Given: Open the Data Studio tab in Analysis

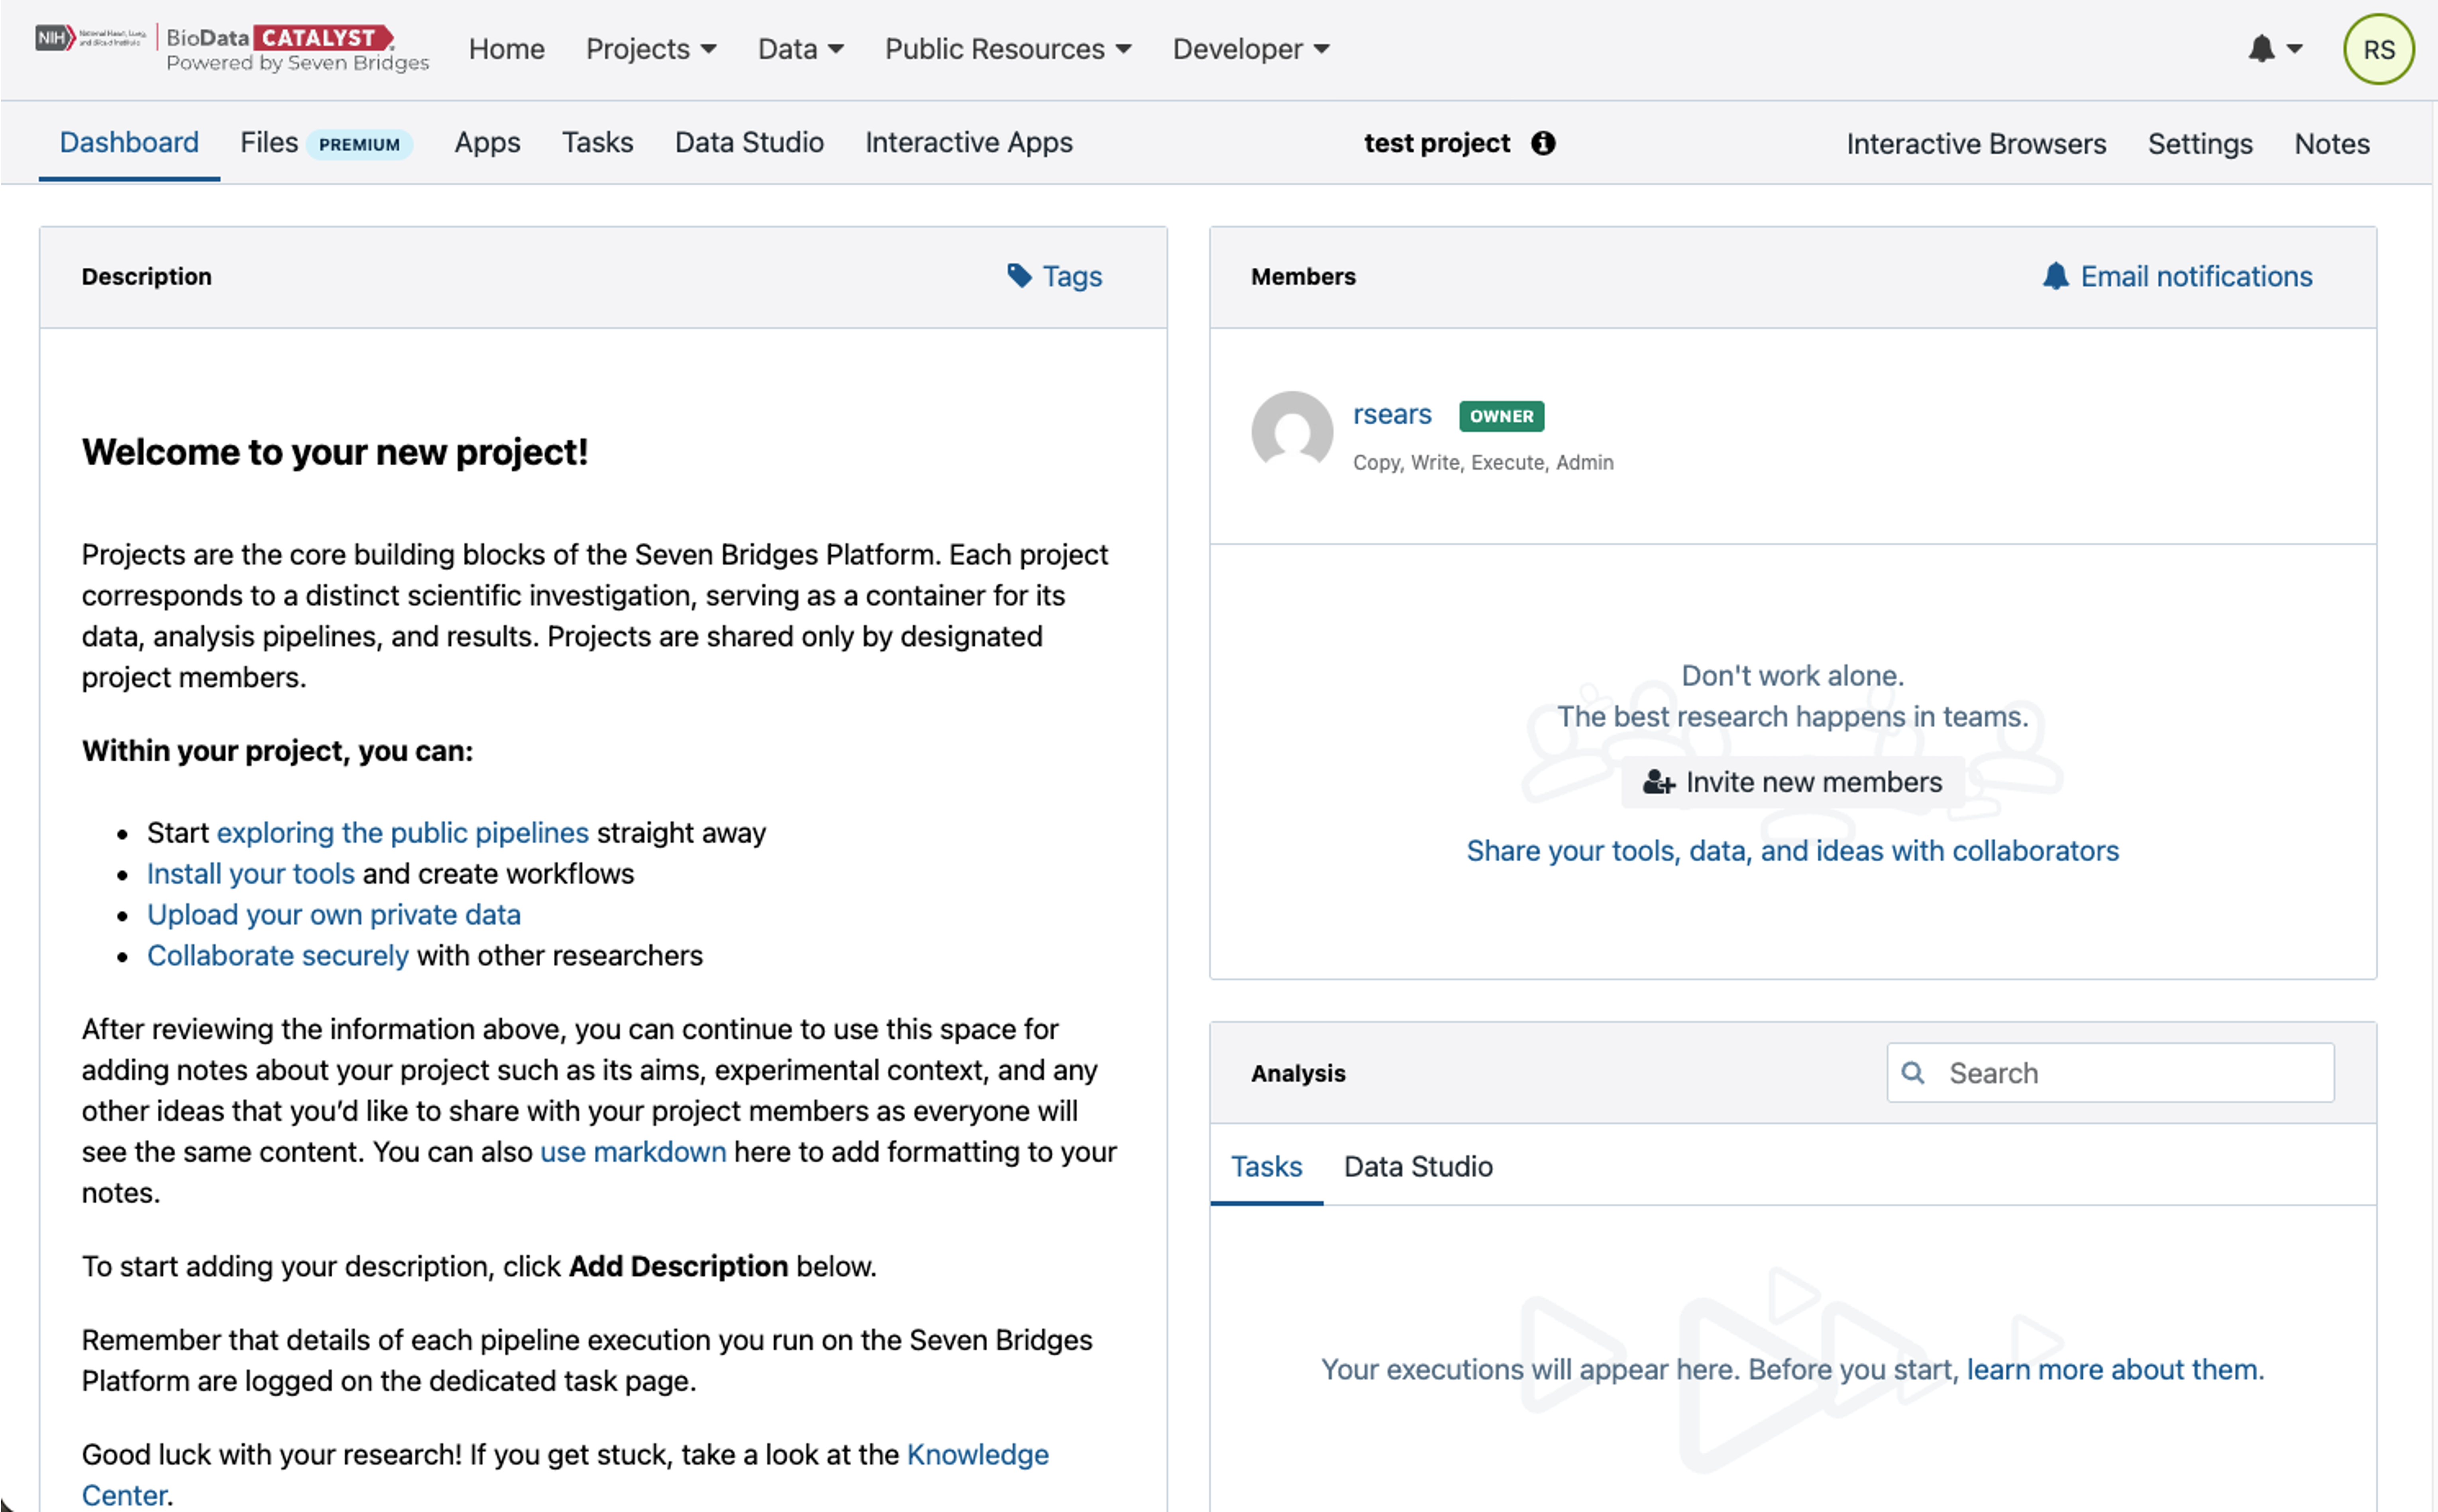Looking at the screenshot, I should 1417,1166.
